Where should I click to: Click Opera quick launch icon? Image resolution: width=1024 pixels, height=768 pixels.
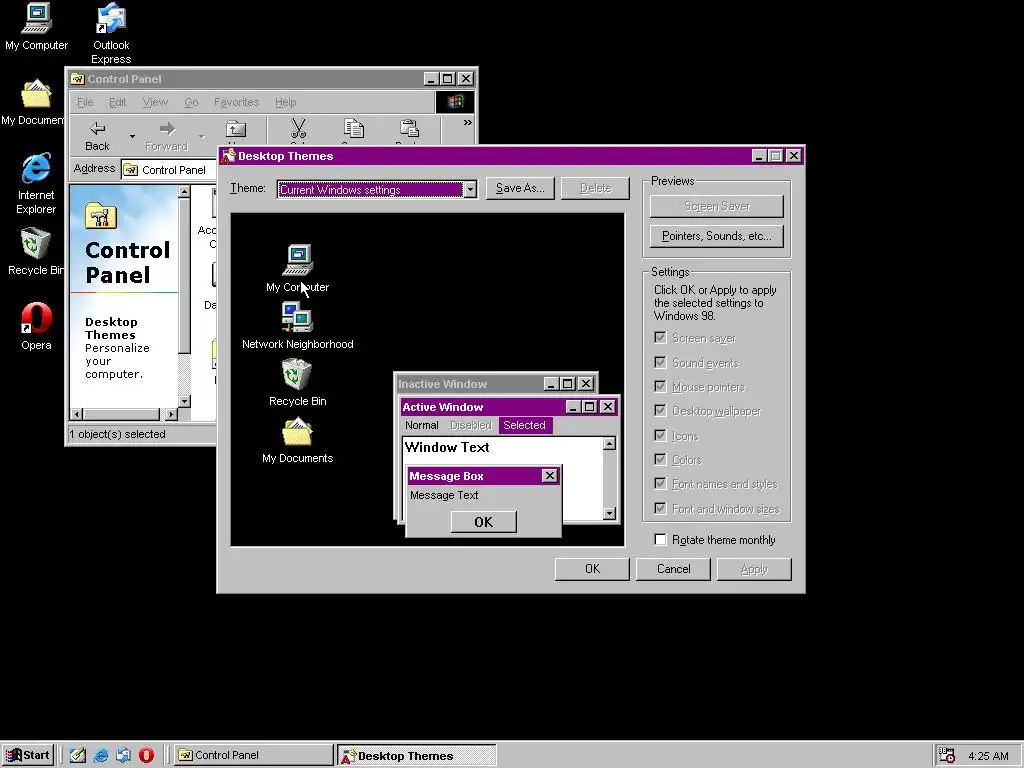tap(146, 755)
